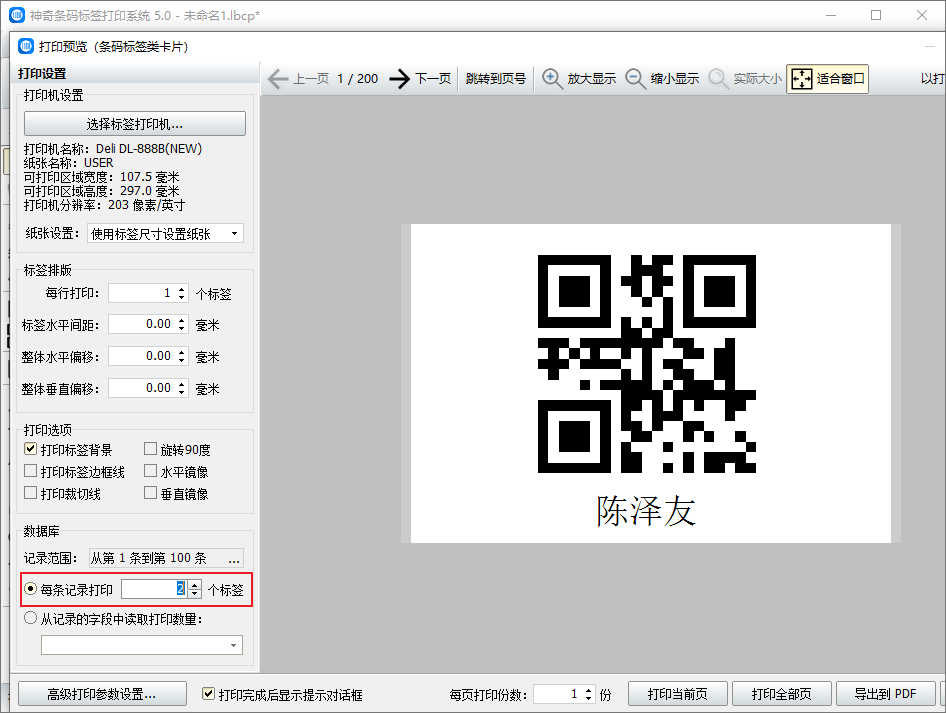
Task: Adjust the 每页打印份数 stepper arrows
Action: (589, 694)
